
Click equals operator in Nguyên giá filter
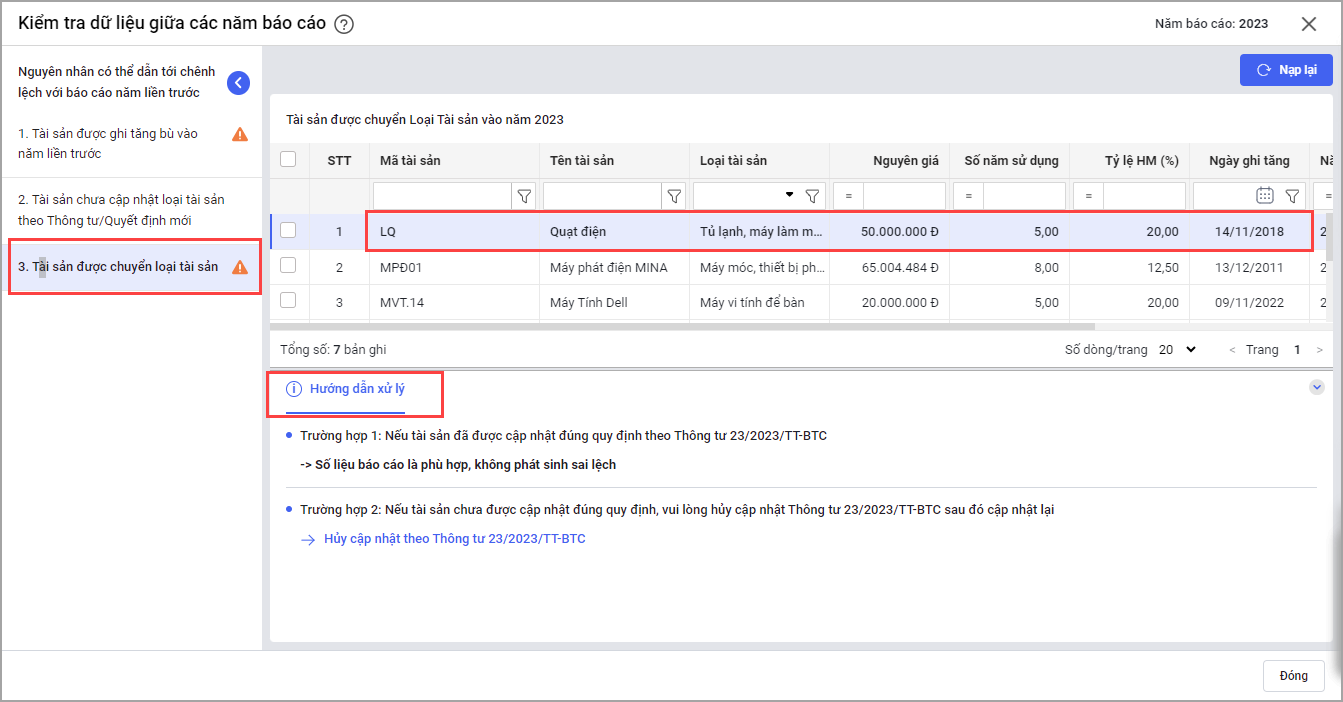click(x=848, y=196)
